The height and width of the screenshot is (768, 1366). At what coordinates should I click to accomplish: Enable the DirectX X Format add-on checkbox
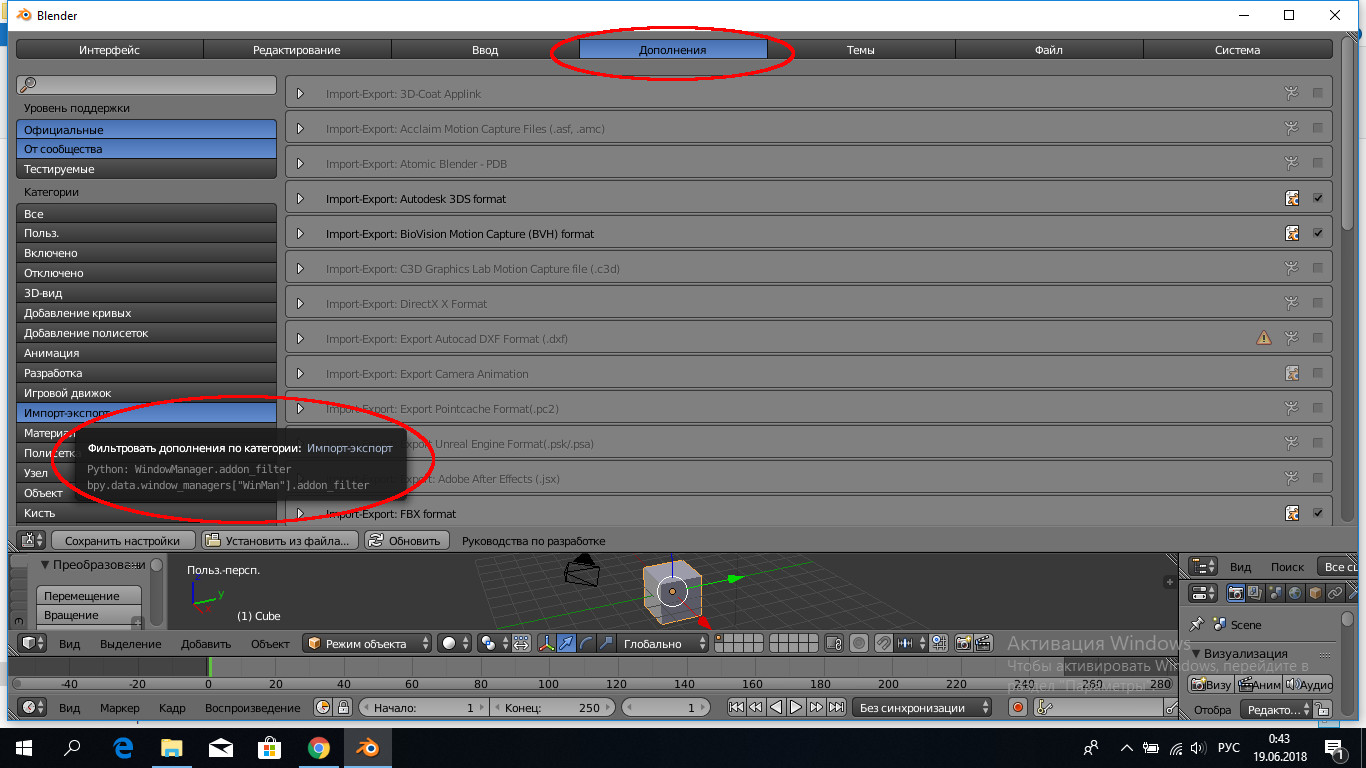pos(1318,303)
